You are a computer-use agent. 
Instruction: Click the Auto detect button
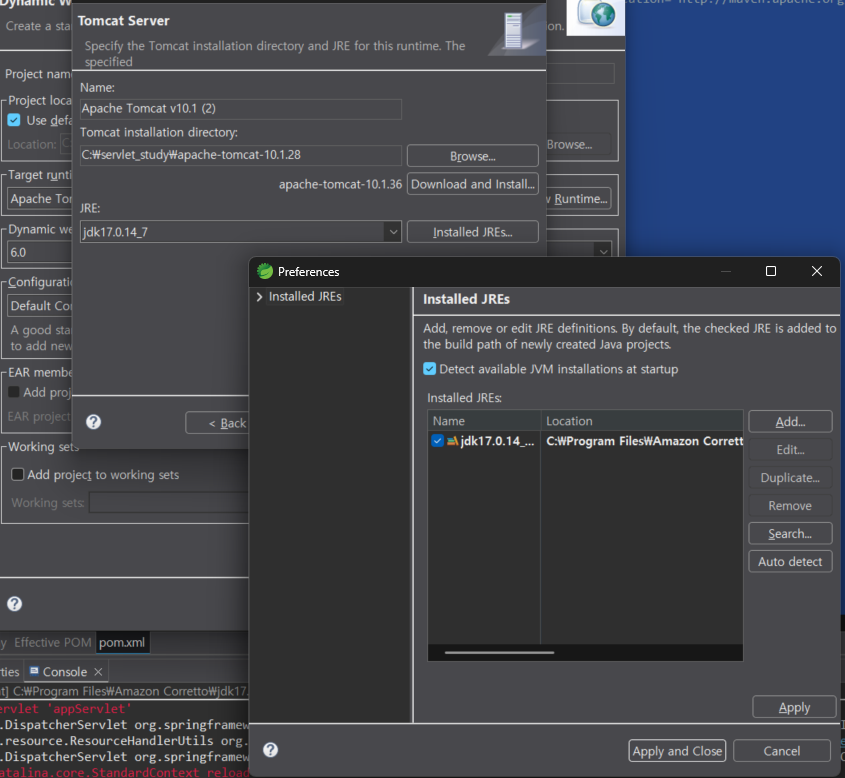[x=790, y=561]
